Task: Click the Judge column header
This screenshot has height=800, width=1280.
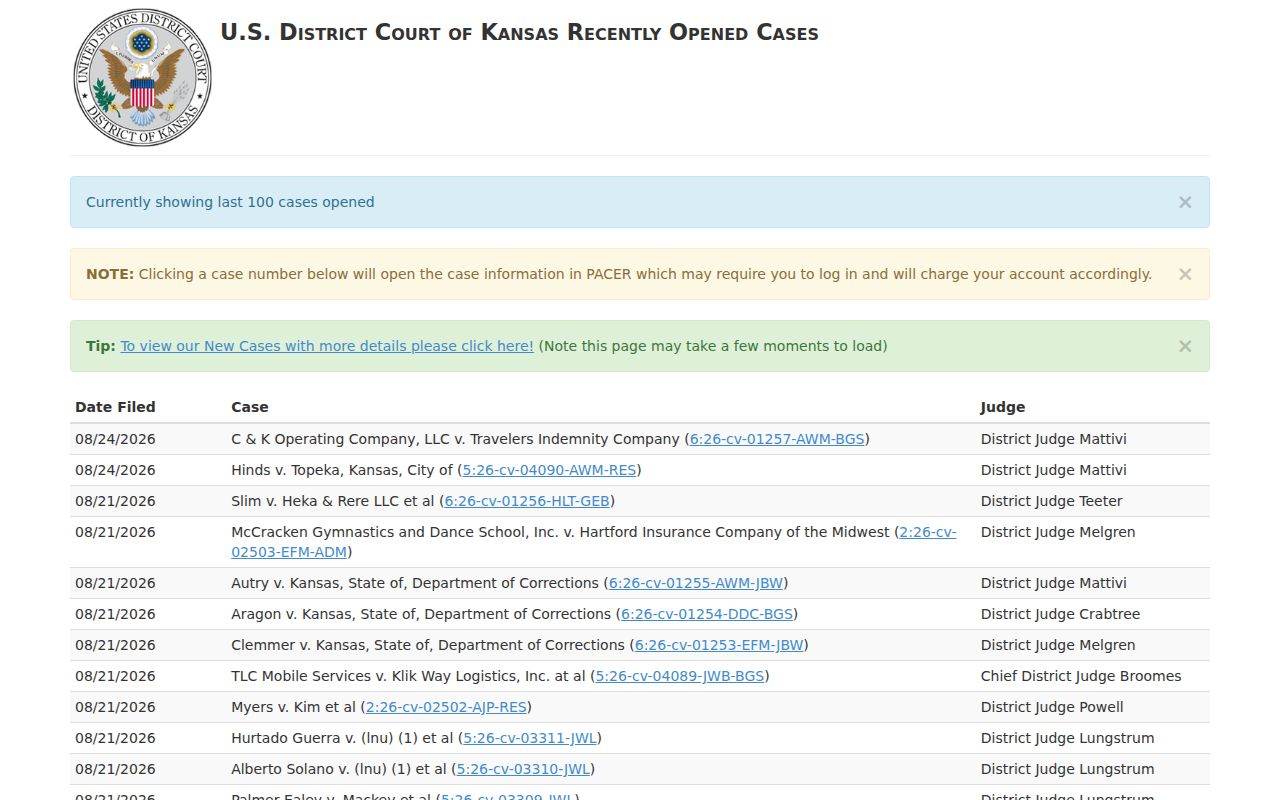Action: [x=1003, y=407]
